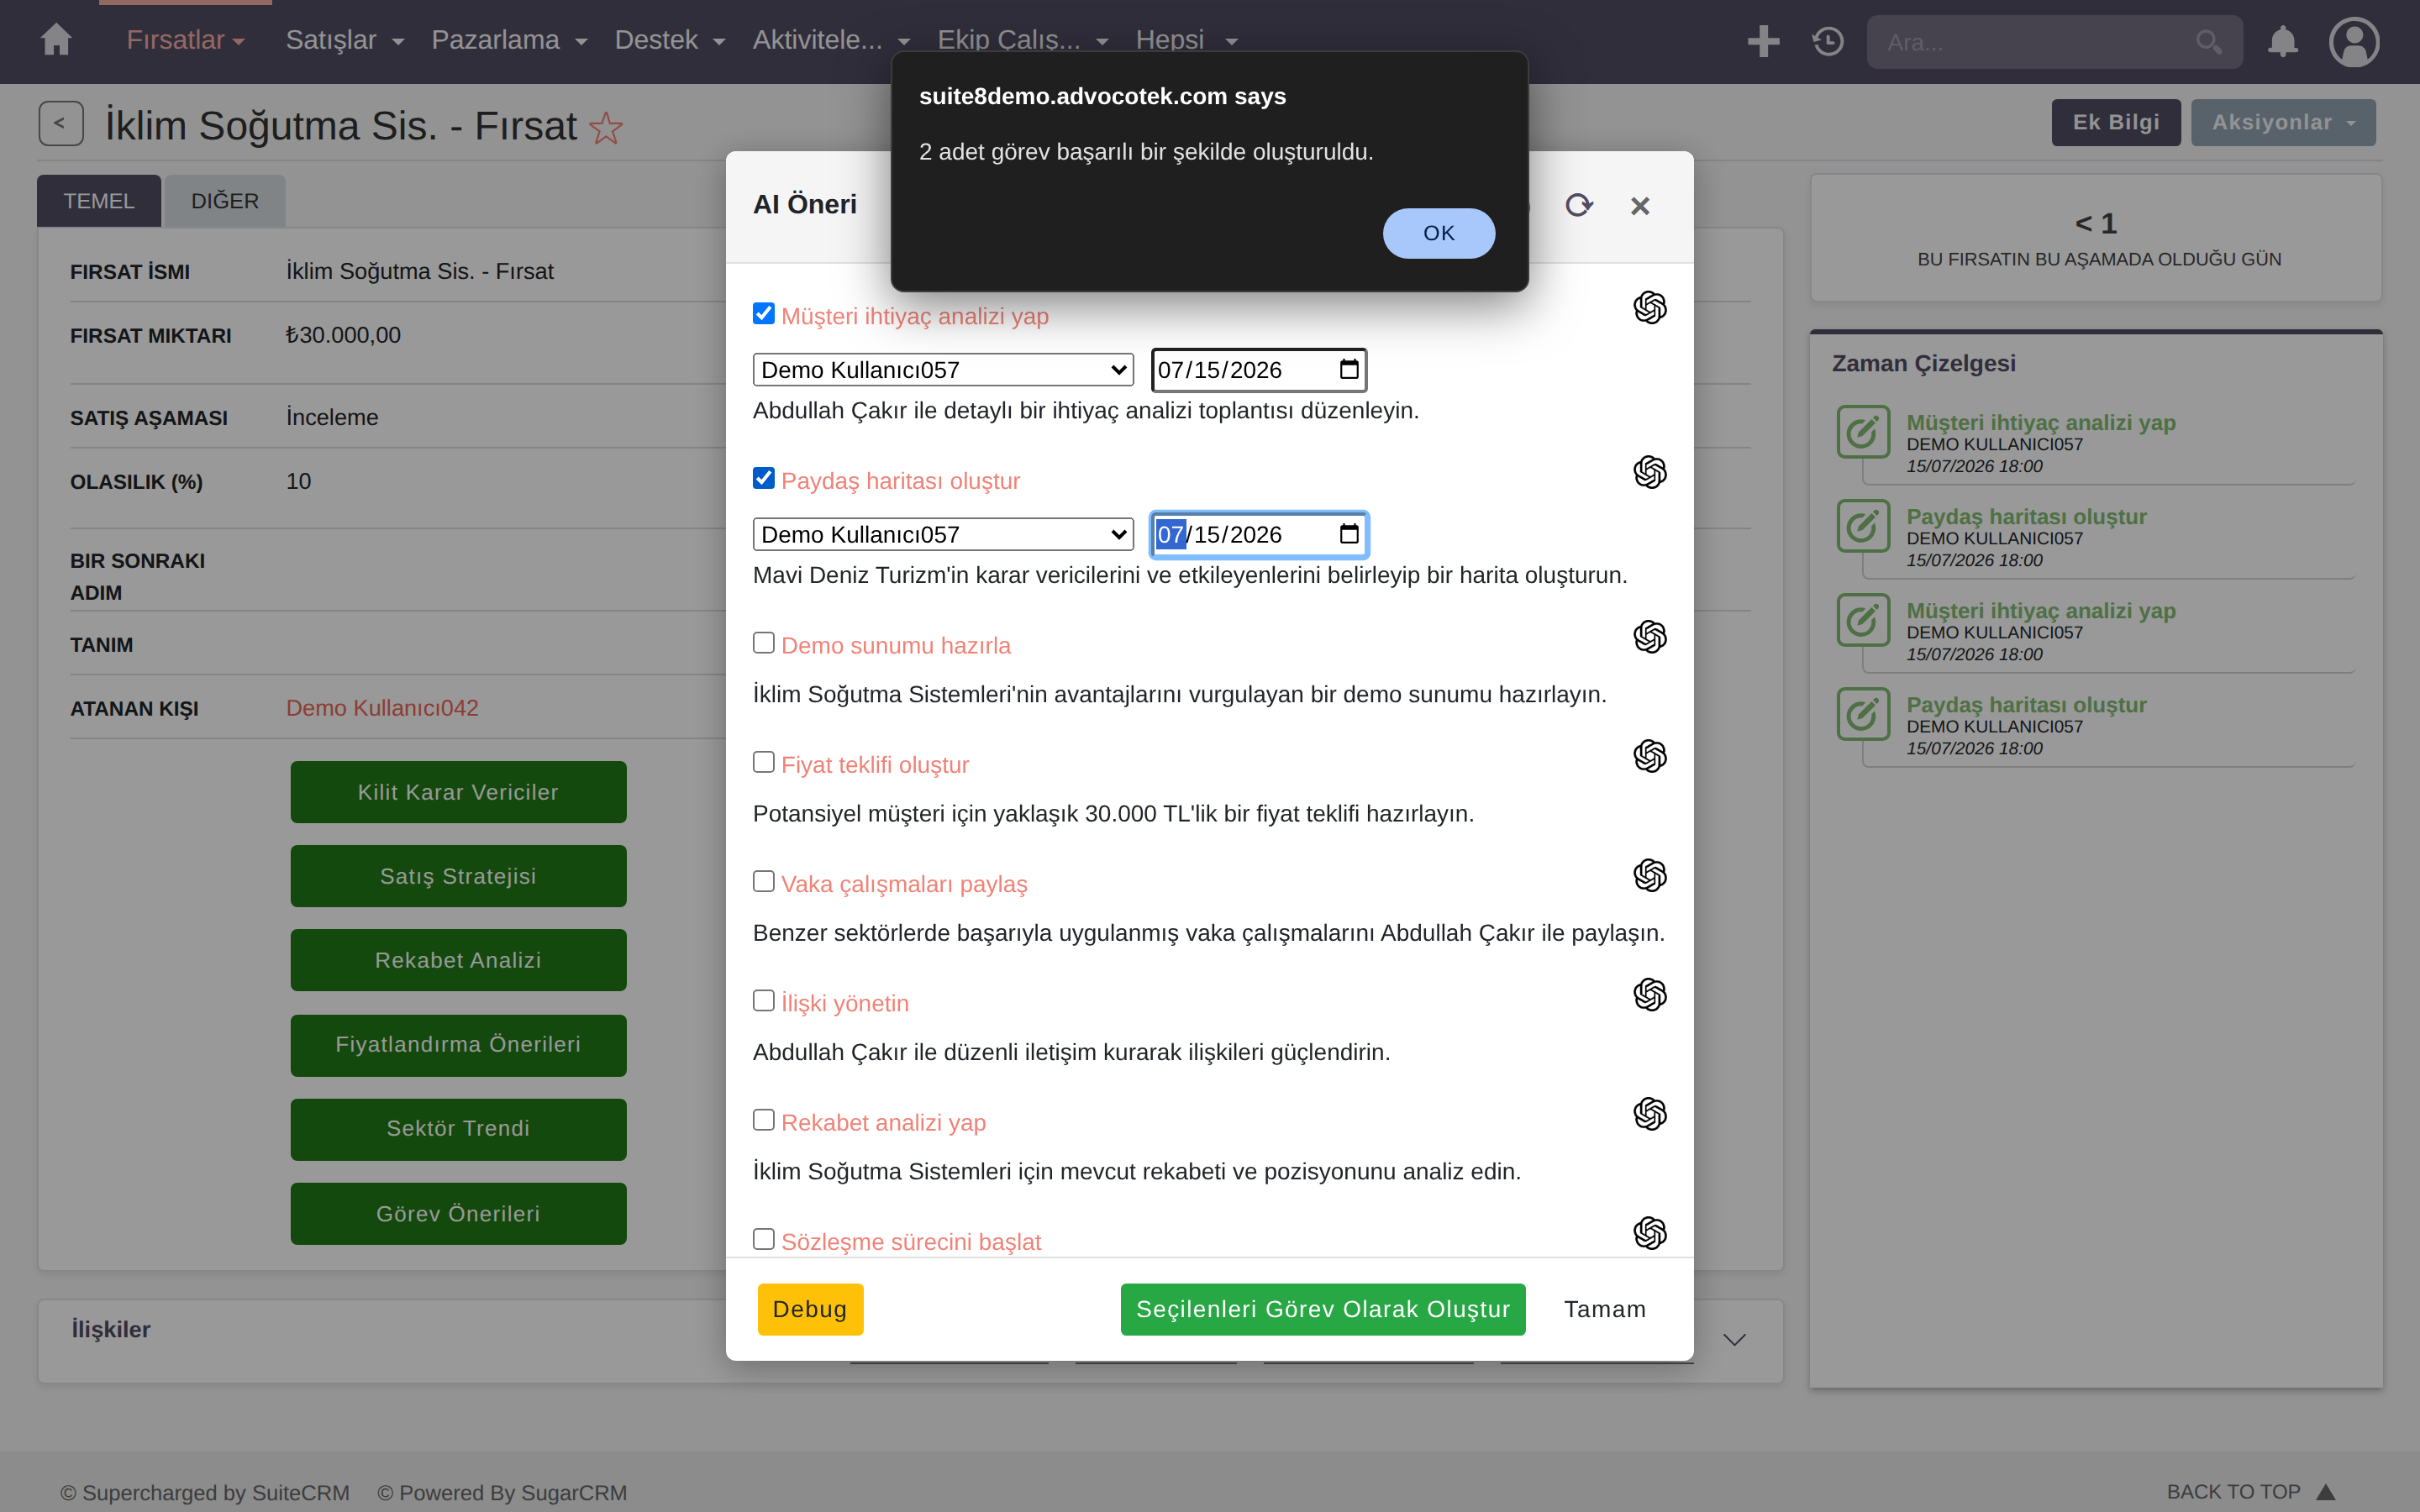Open fourth timeline task icon Paydaş haritası
This screenshot has height=1512, width=2420.
(1863, 714)
